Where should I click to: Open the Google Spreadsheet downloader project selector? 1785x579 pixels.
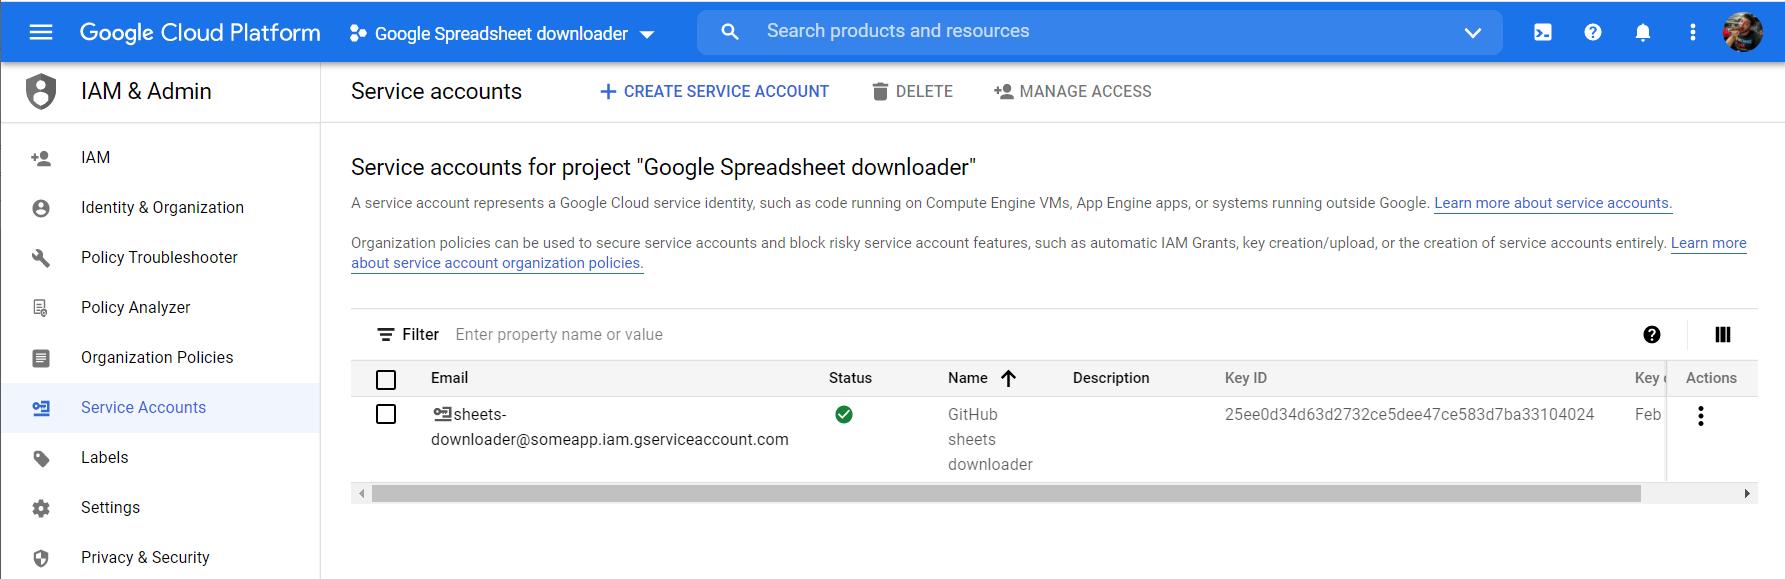(x=502, y=33)
